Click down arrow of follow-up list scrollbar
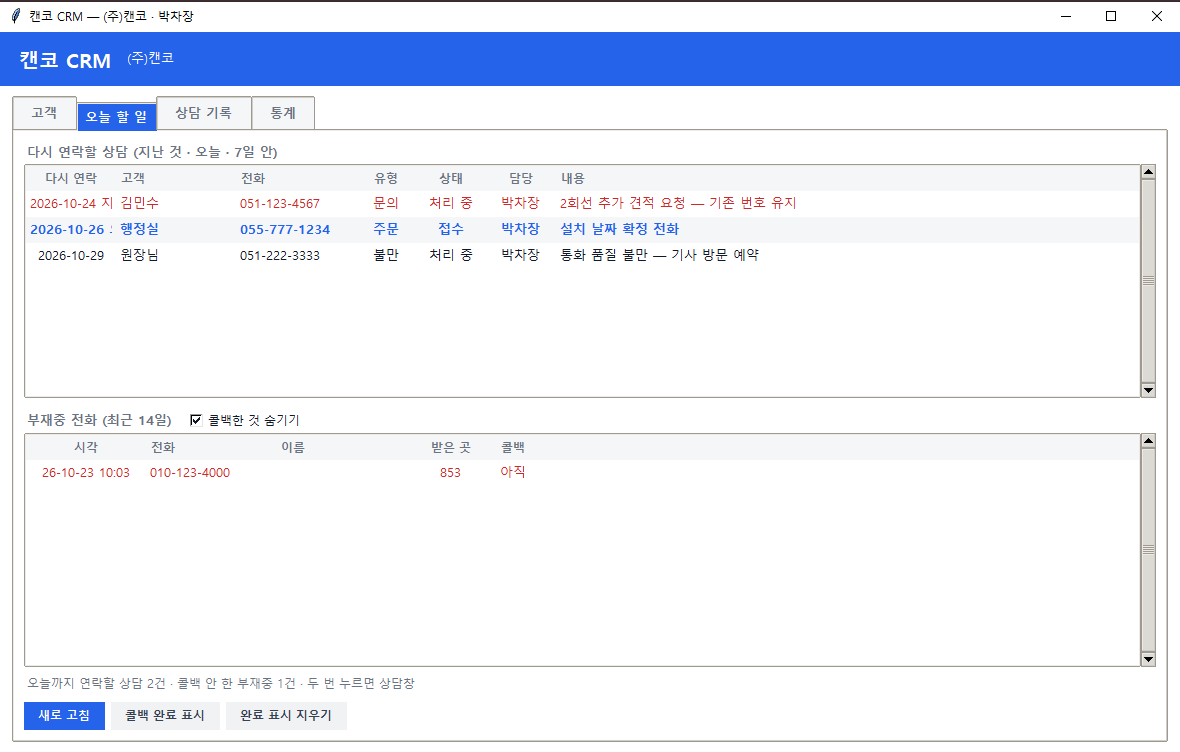1180x752 pixels. pyautogui.click(x=1148, y=390)
